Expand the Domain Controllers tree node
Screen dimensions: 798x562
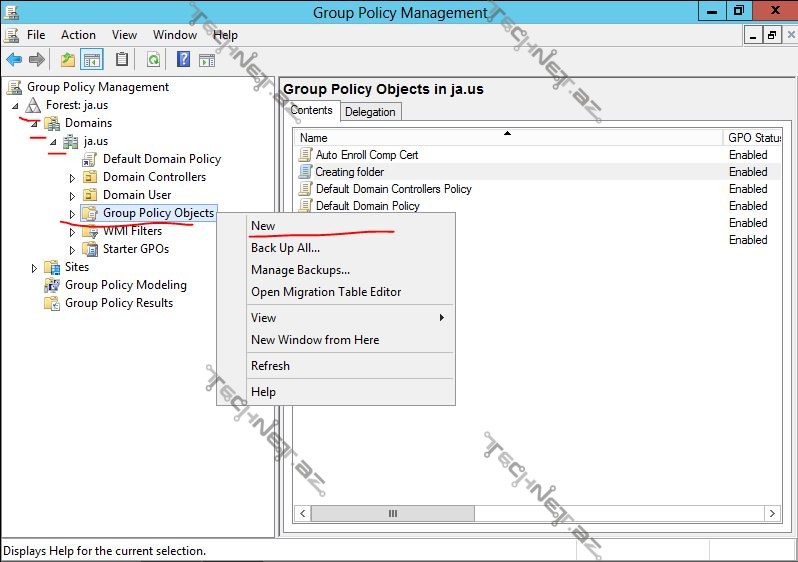72,177
